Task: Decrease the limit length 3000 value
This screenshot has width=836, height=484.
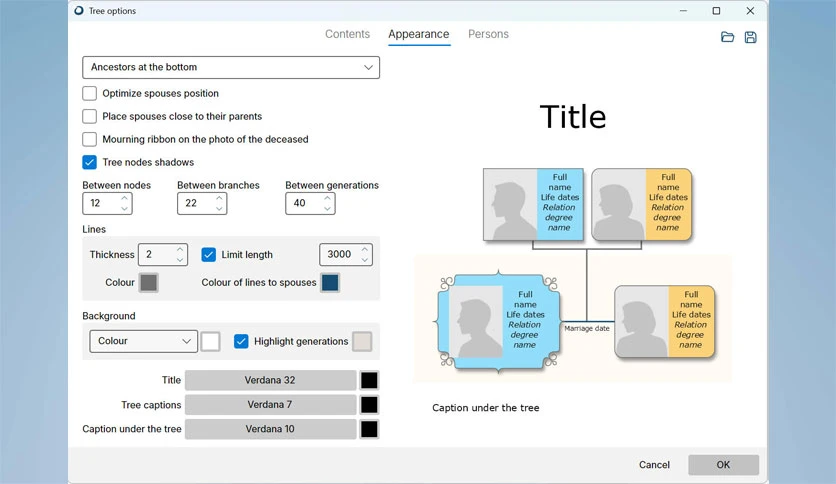Action: (365, 260)
